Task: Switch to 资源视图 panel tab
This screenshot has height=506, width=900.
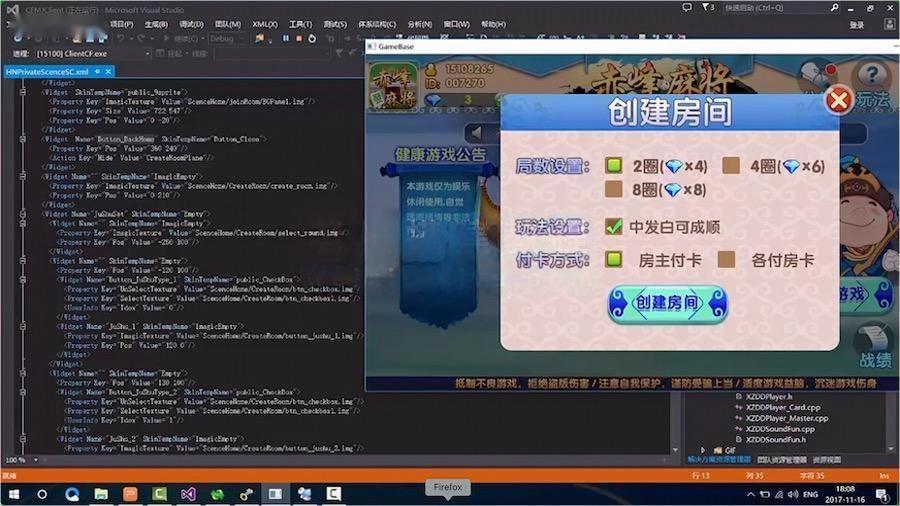Action: [827, 460]
